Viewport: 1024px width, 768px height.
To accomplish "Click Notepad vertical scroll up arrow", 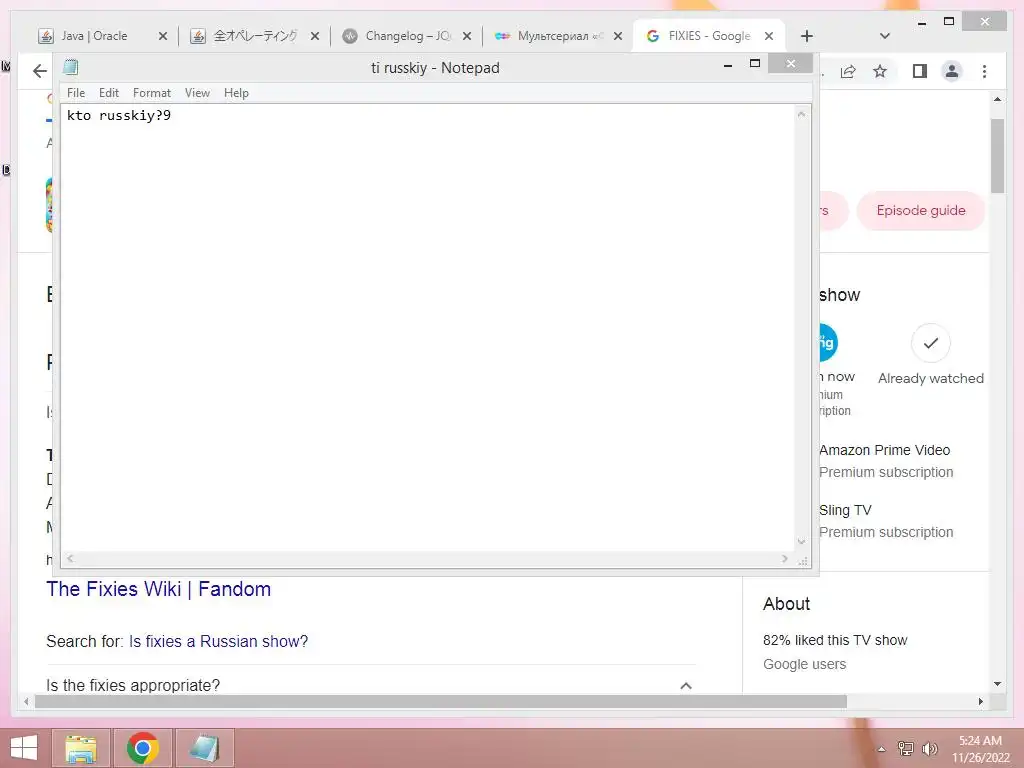I will [801, 114].
